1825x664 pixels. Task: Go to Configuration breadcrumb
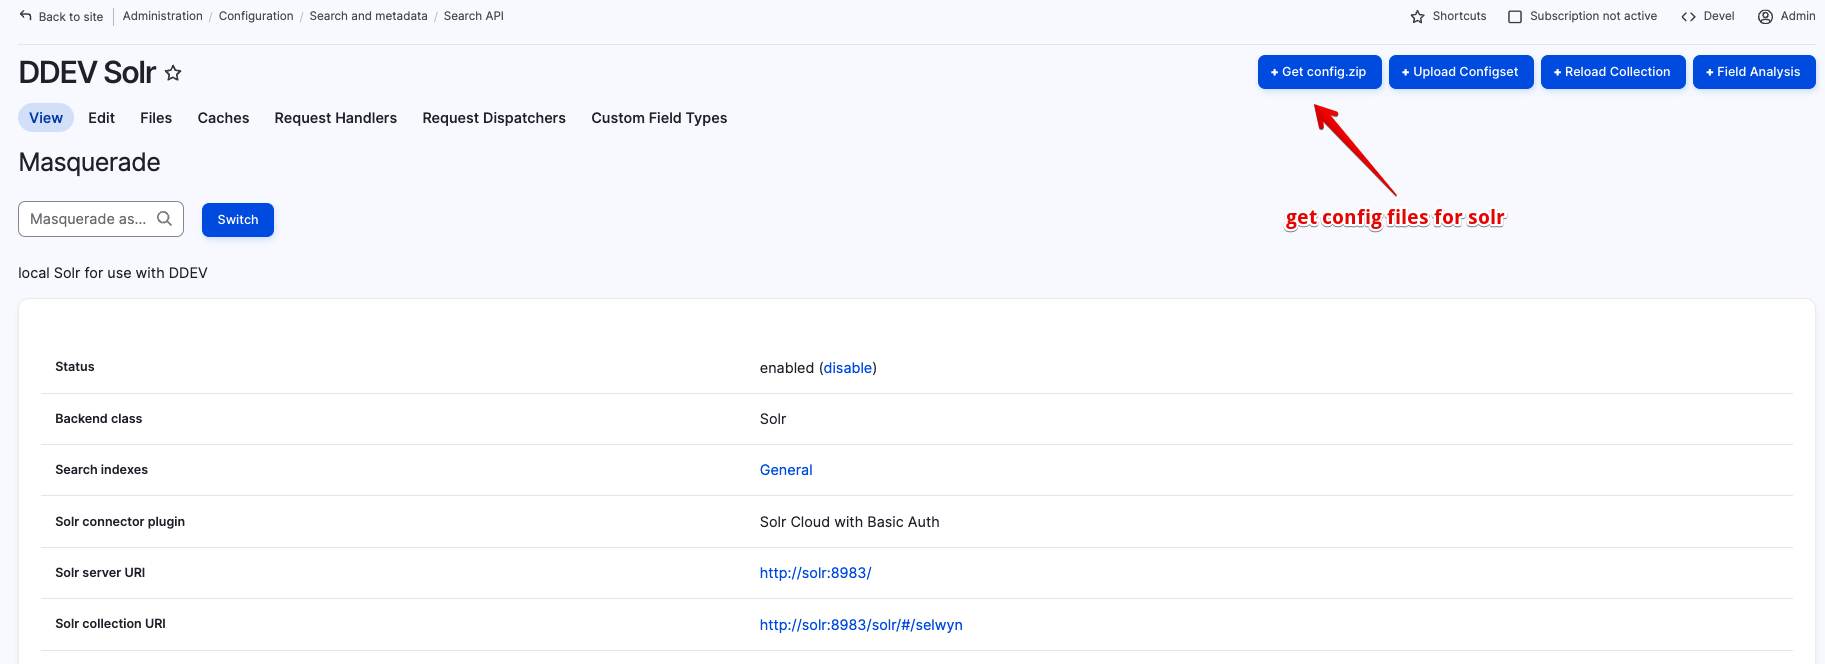pyautogui.click(x=256, y=16)
